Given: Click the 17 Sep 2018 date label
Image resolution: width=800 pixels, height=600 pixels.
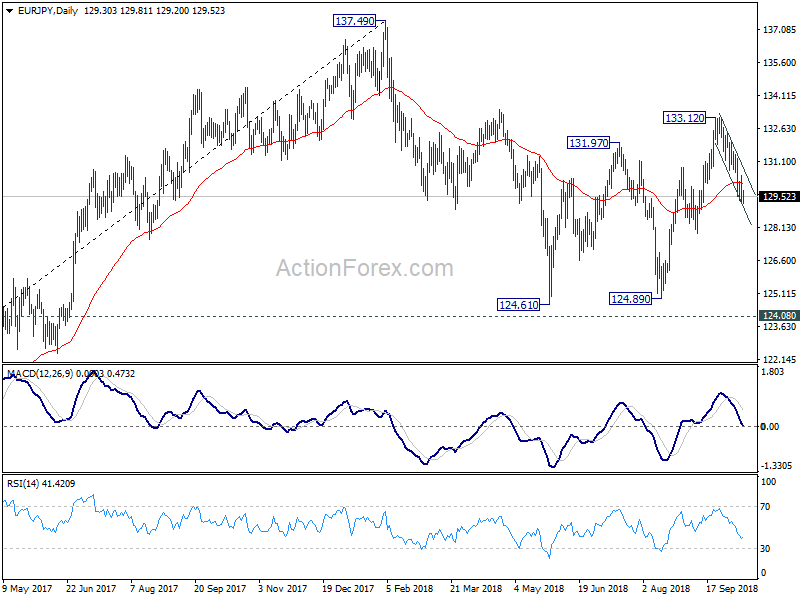Looking at the screenshot, I should pyautogui.click(x=732, y=589).
